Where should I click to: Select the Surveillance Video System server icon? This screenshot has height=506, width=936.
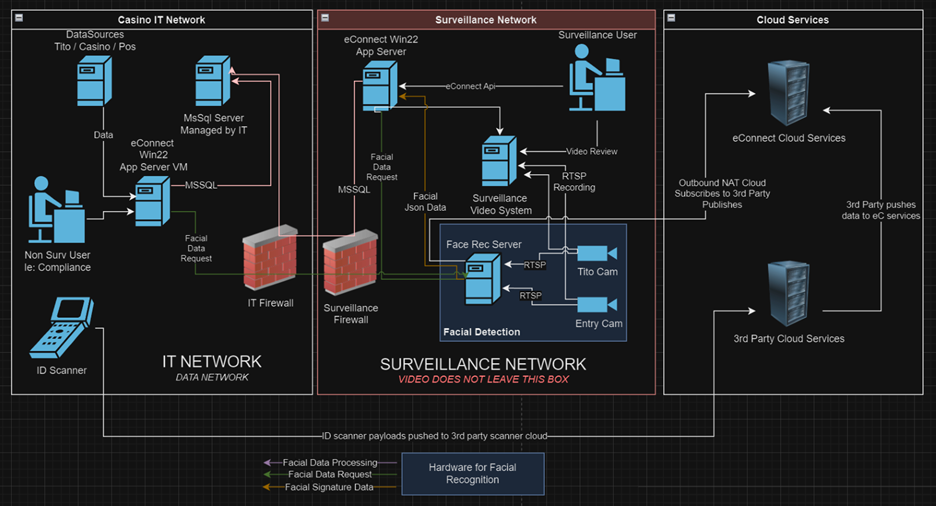(x=499, y=161)
